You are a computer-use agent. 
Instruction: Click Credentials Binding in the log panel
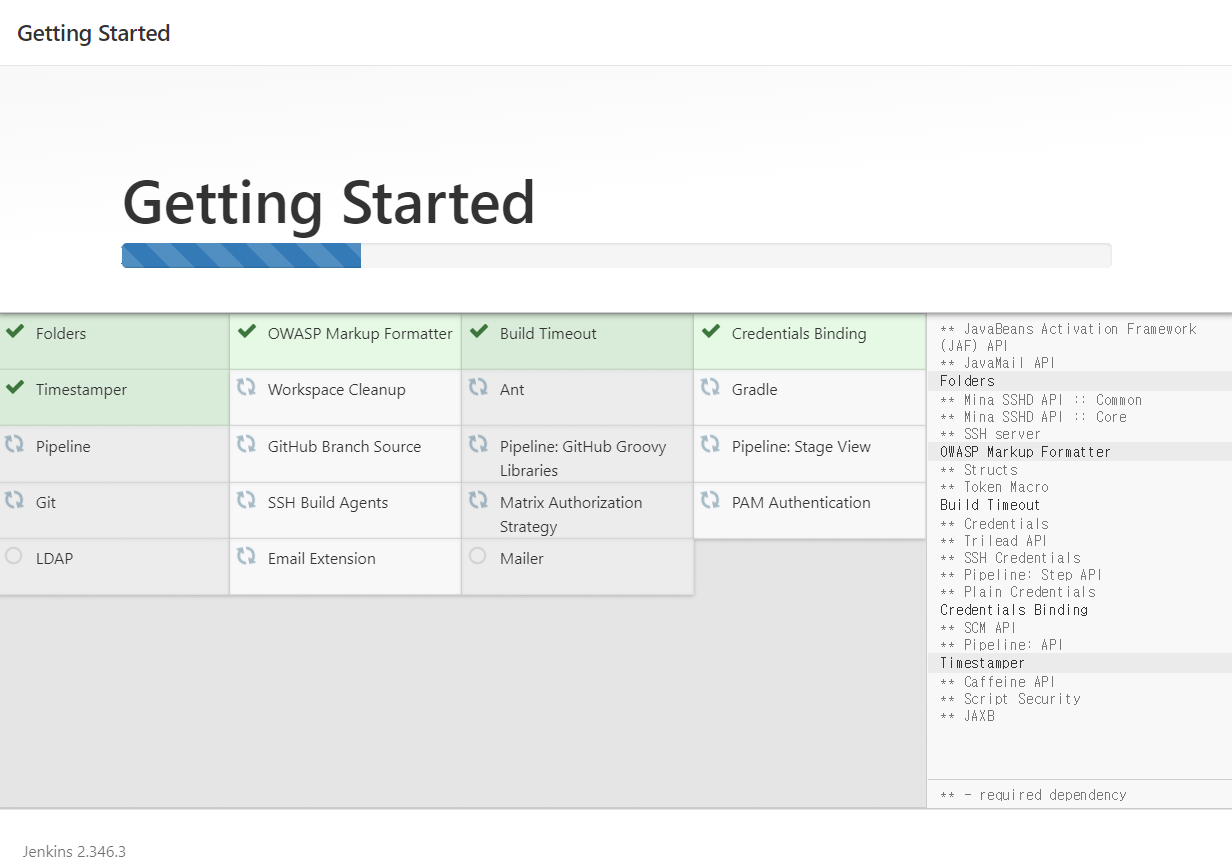point(1014,610)
